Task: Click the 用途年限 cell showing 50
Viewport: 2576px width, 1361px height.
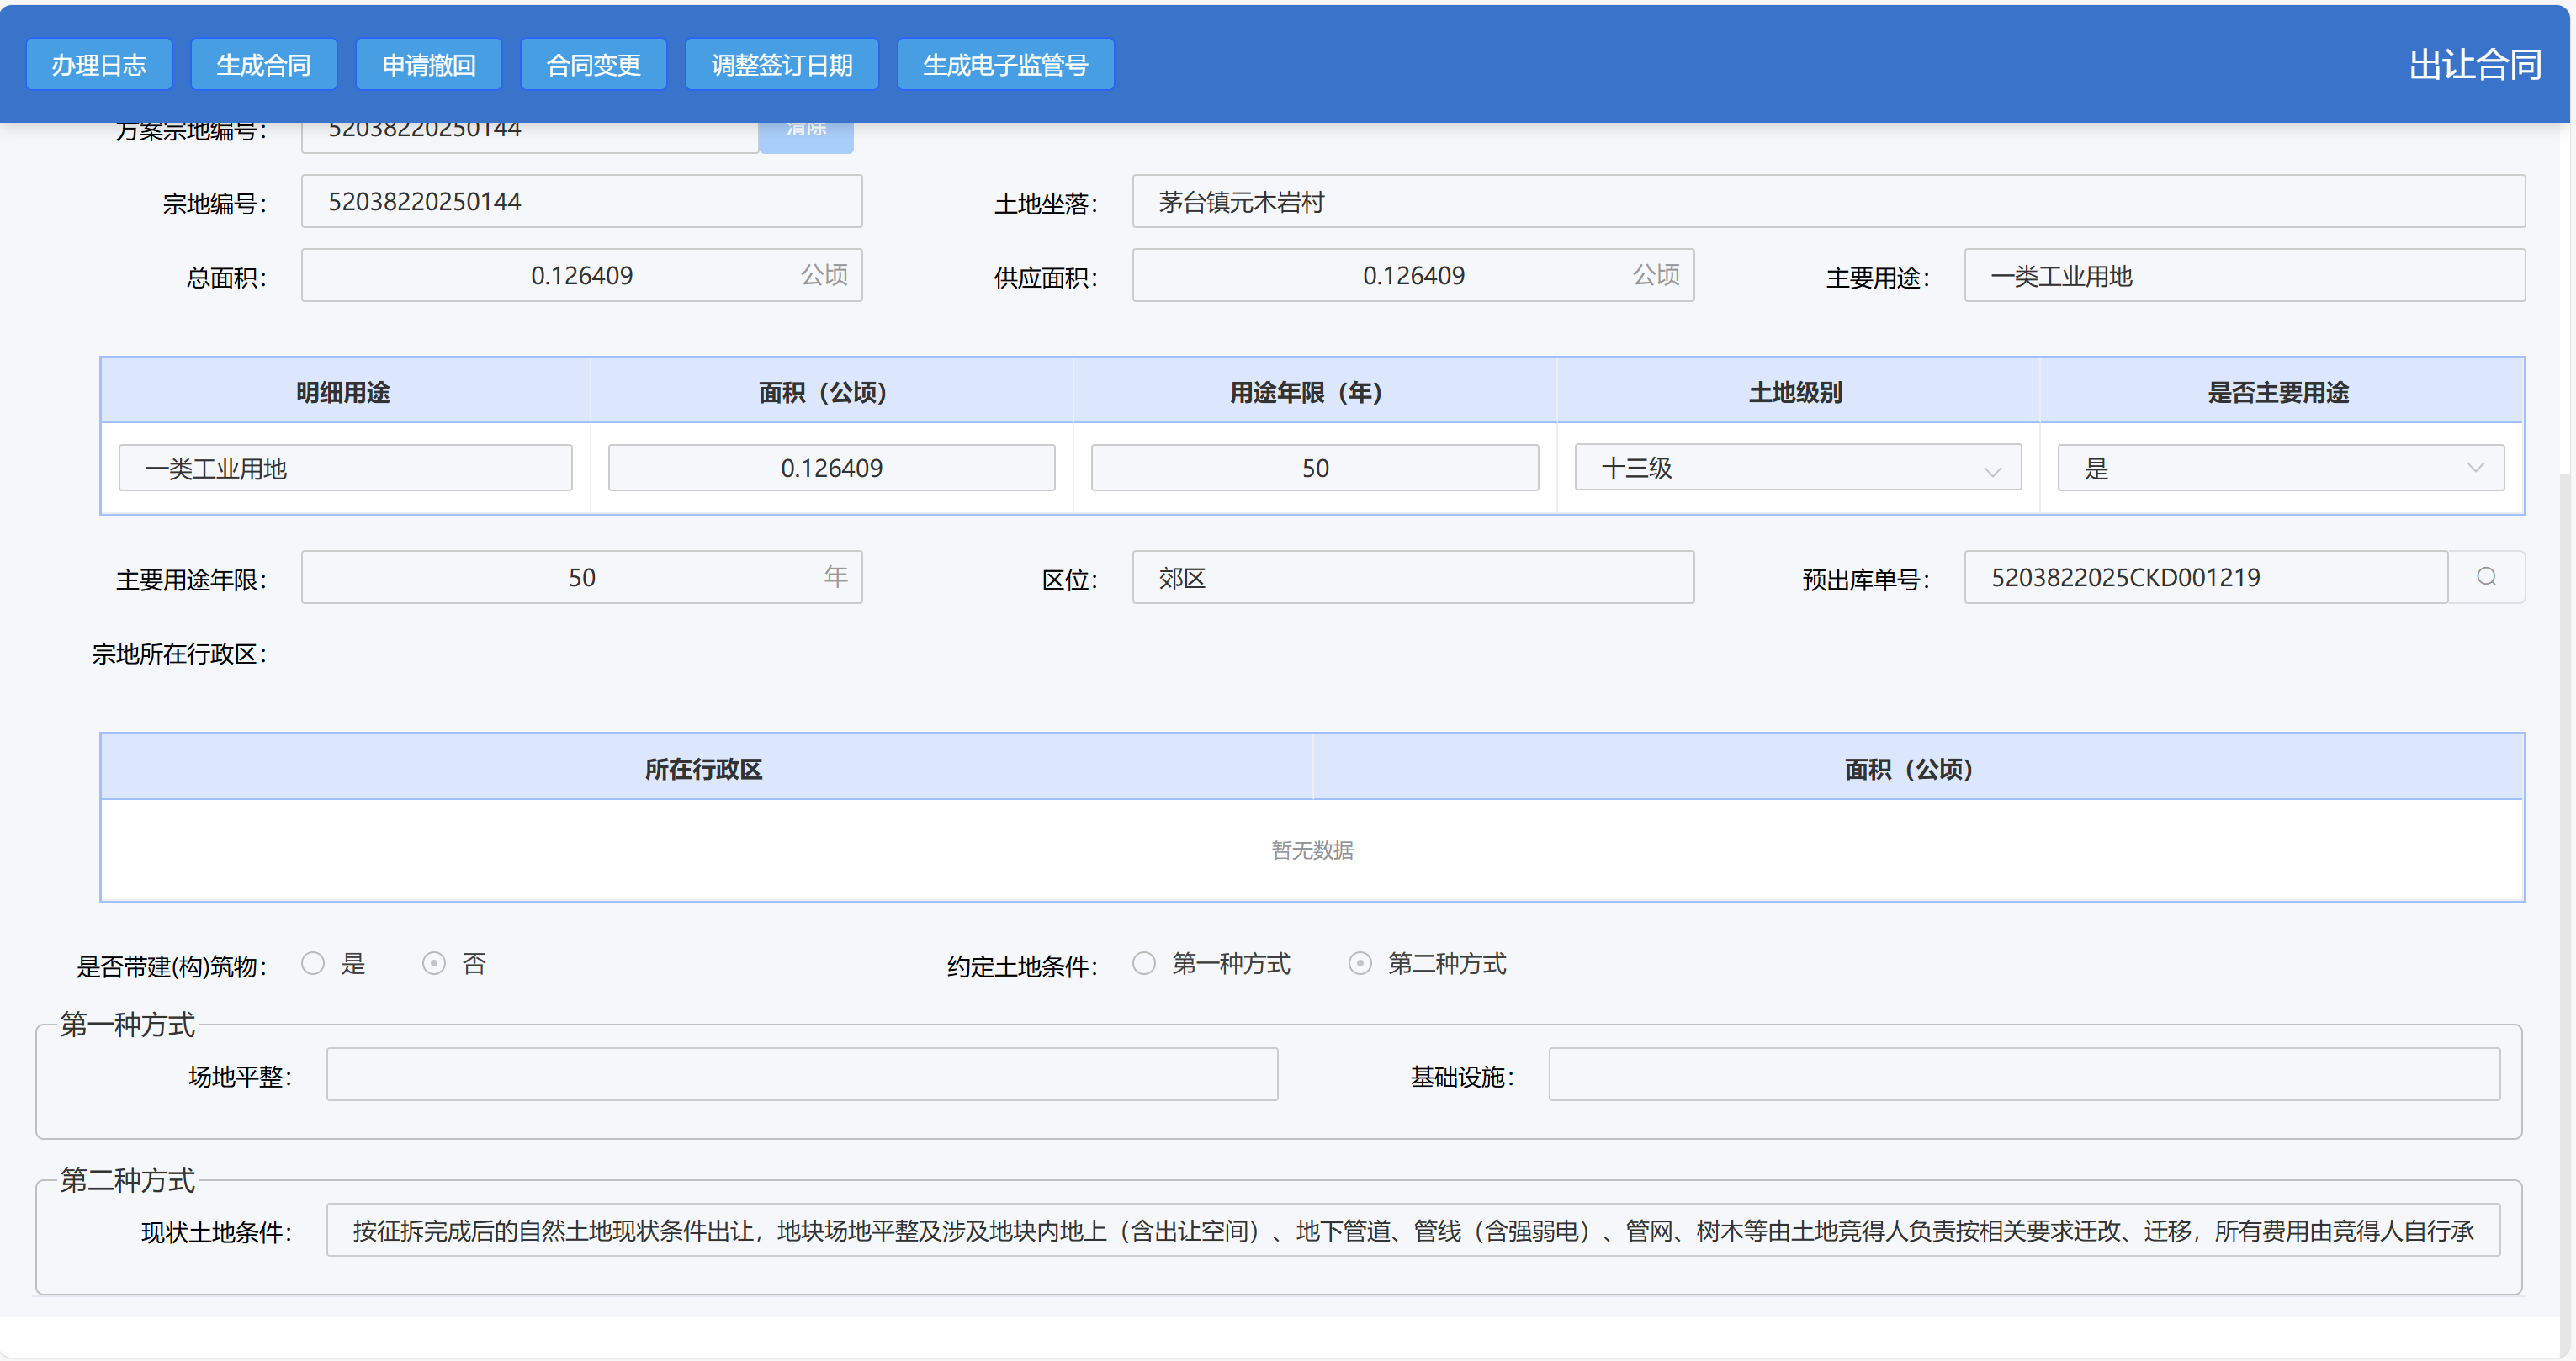Action: point(1314,468)
